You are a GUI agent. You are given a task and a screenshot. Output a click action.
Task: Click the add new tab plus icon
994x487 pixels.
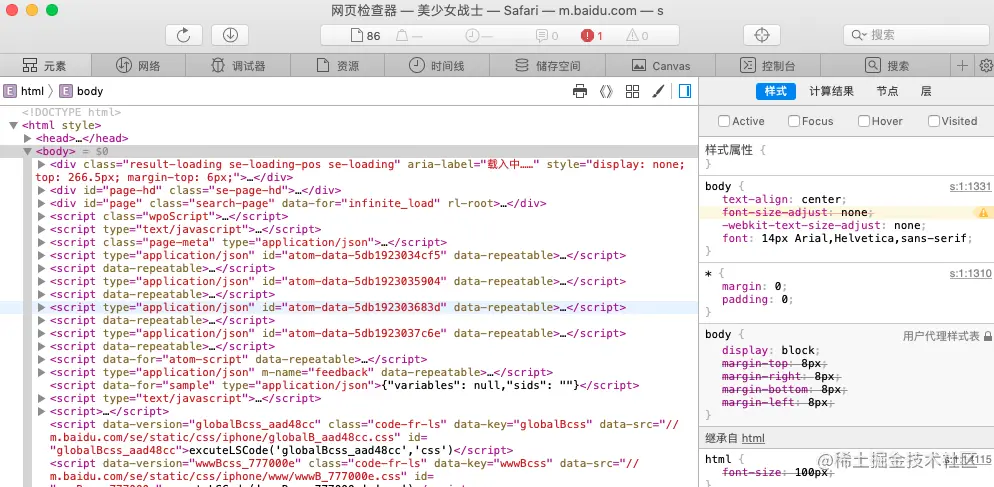pos(962,65)
